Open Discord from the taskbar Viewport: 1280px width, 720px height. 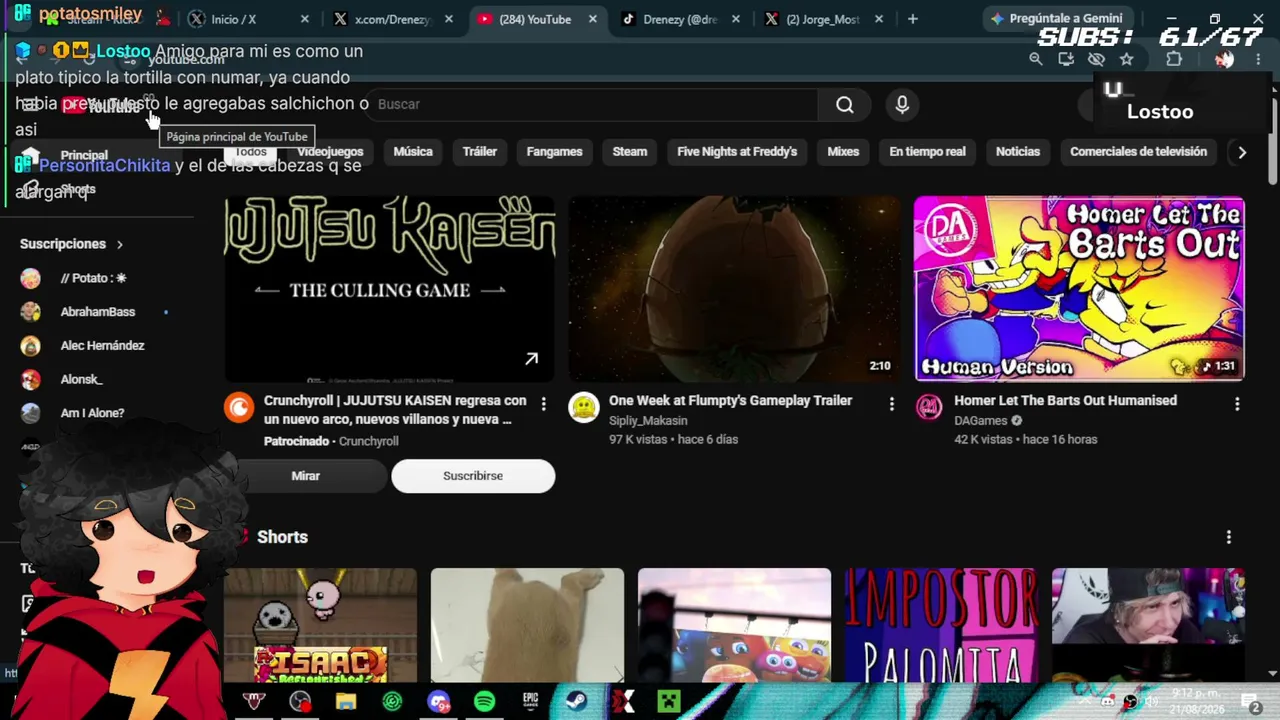pos(438,702)
